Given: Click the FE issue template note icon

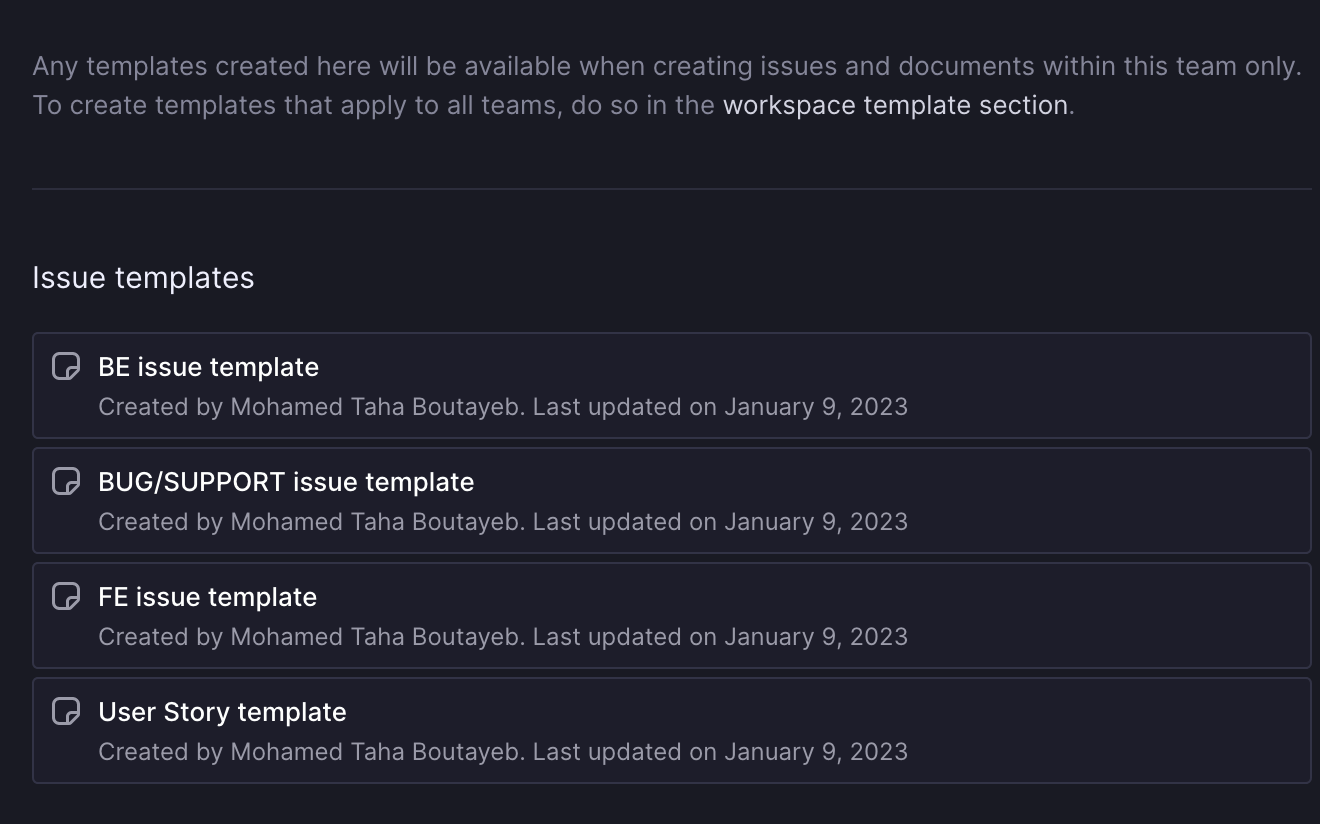Looking at the screenshot, I should click(x=66, y=597).
